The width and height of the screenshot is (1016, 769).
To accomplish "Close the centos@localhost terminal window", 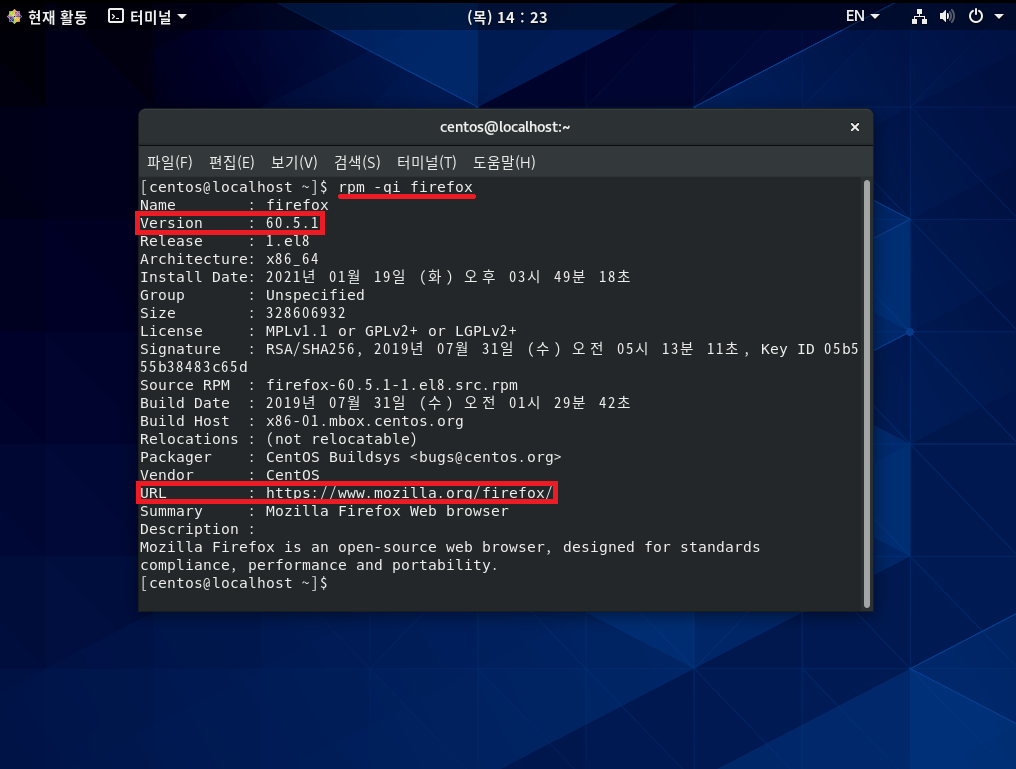I will click(855, 127).
